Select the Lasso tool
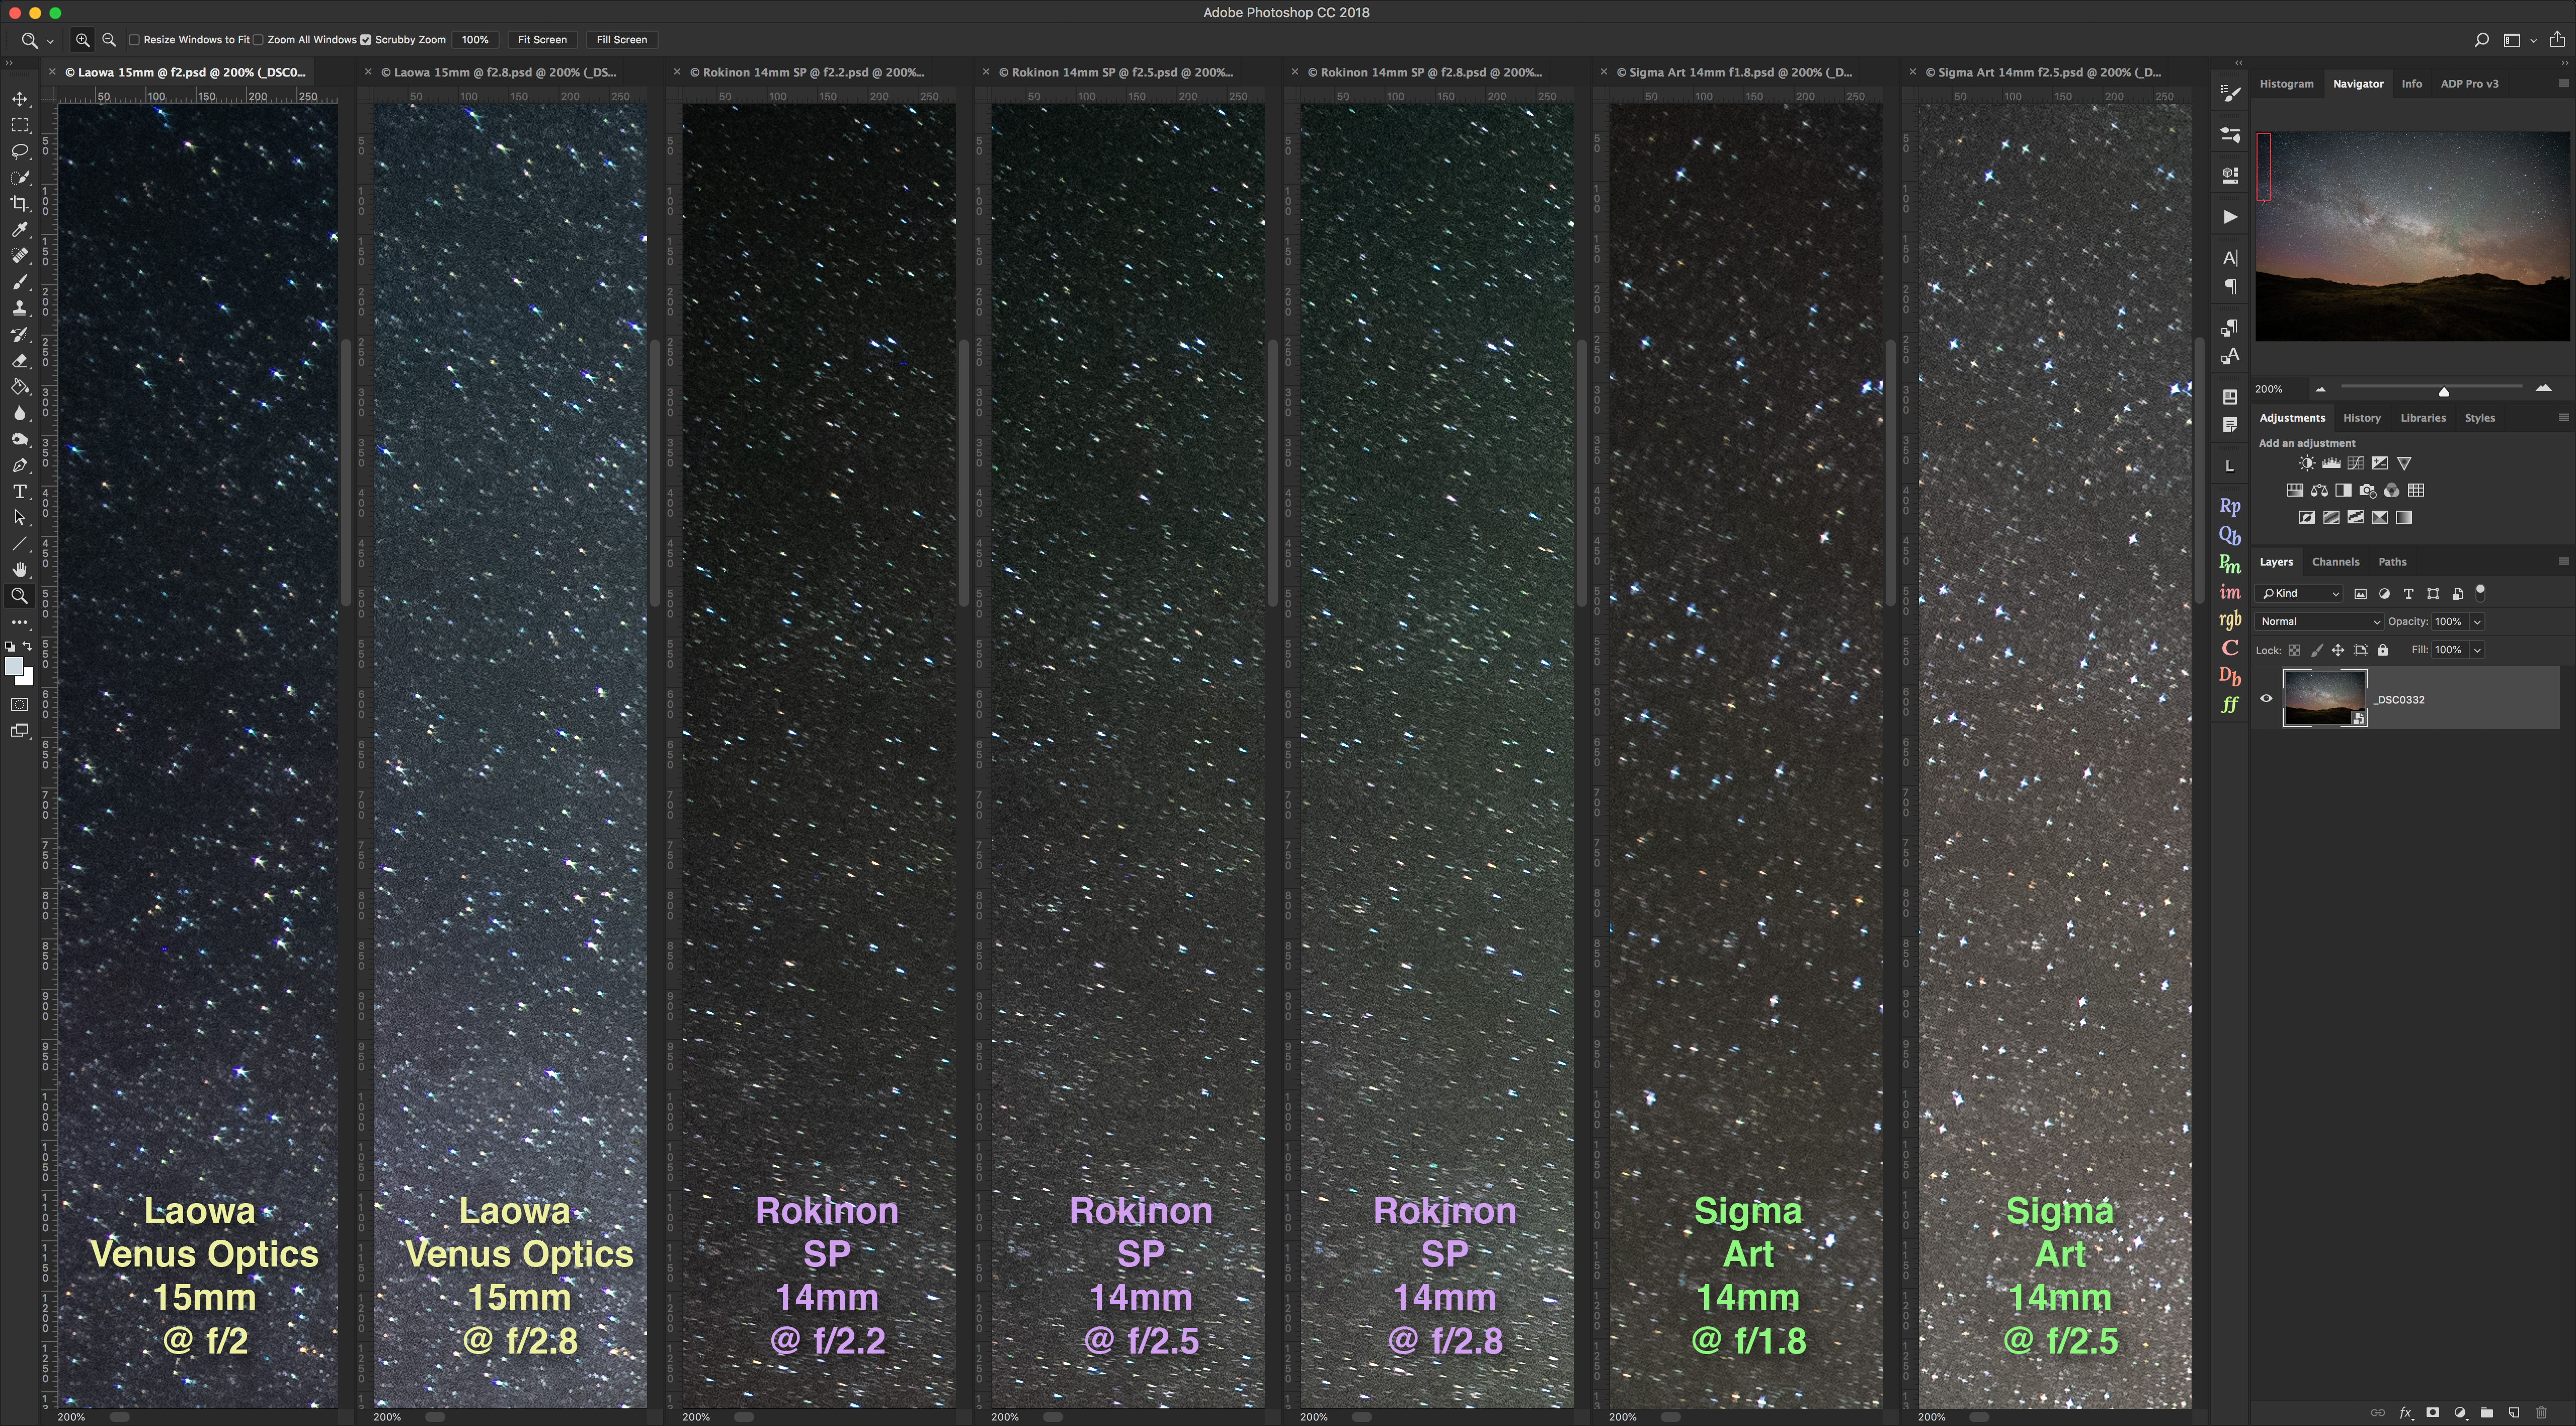This screenshot has height=1426, width=2576. pos(19,151)
